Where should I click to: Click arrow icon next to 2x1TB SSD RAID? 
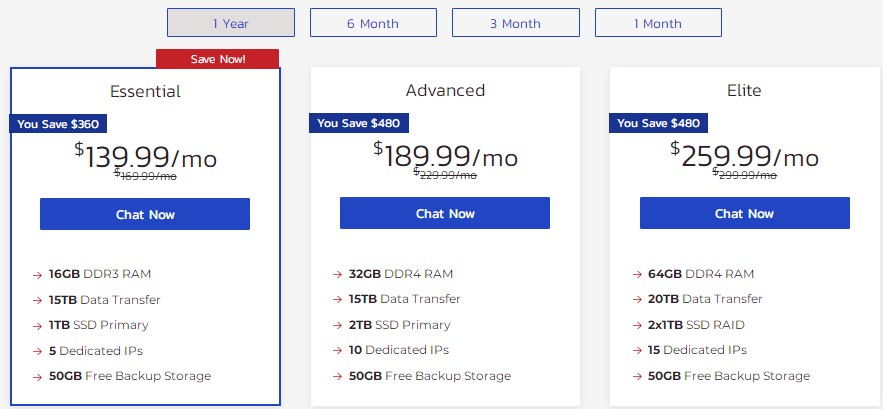tap(637, 325)
